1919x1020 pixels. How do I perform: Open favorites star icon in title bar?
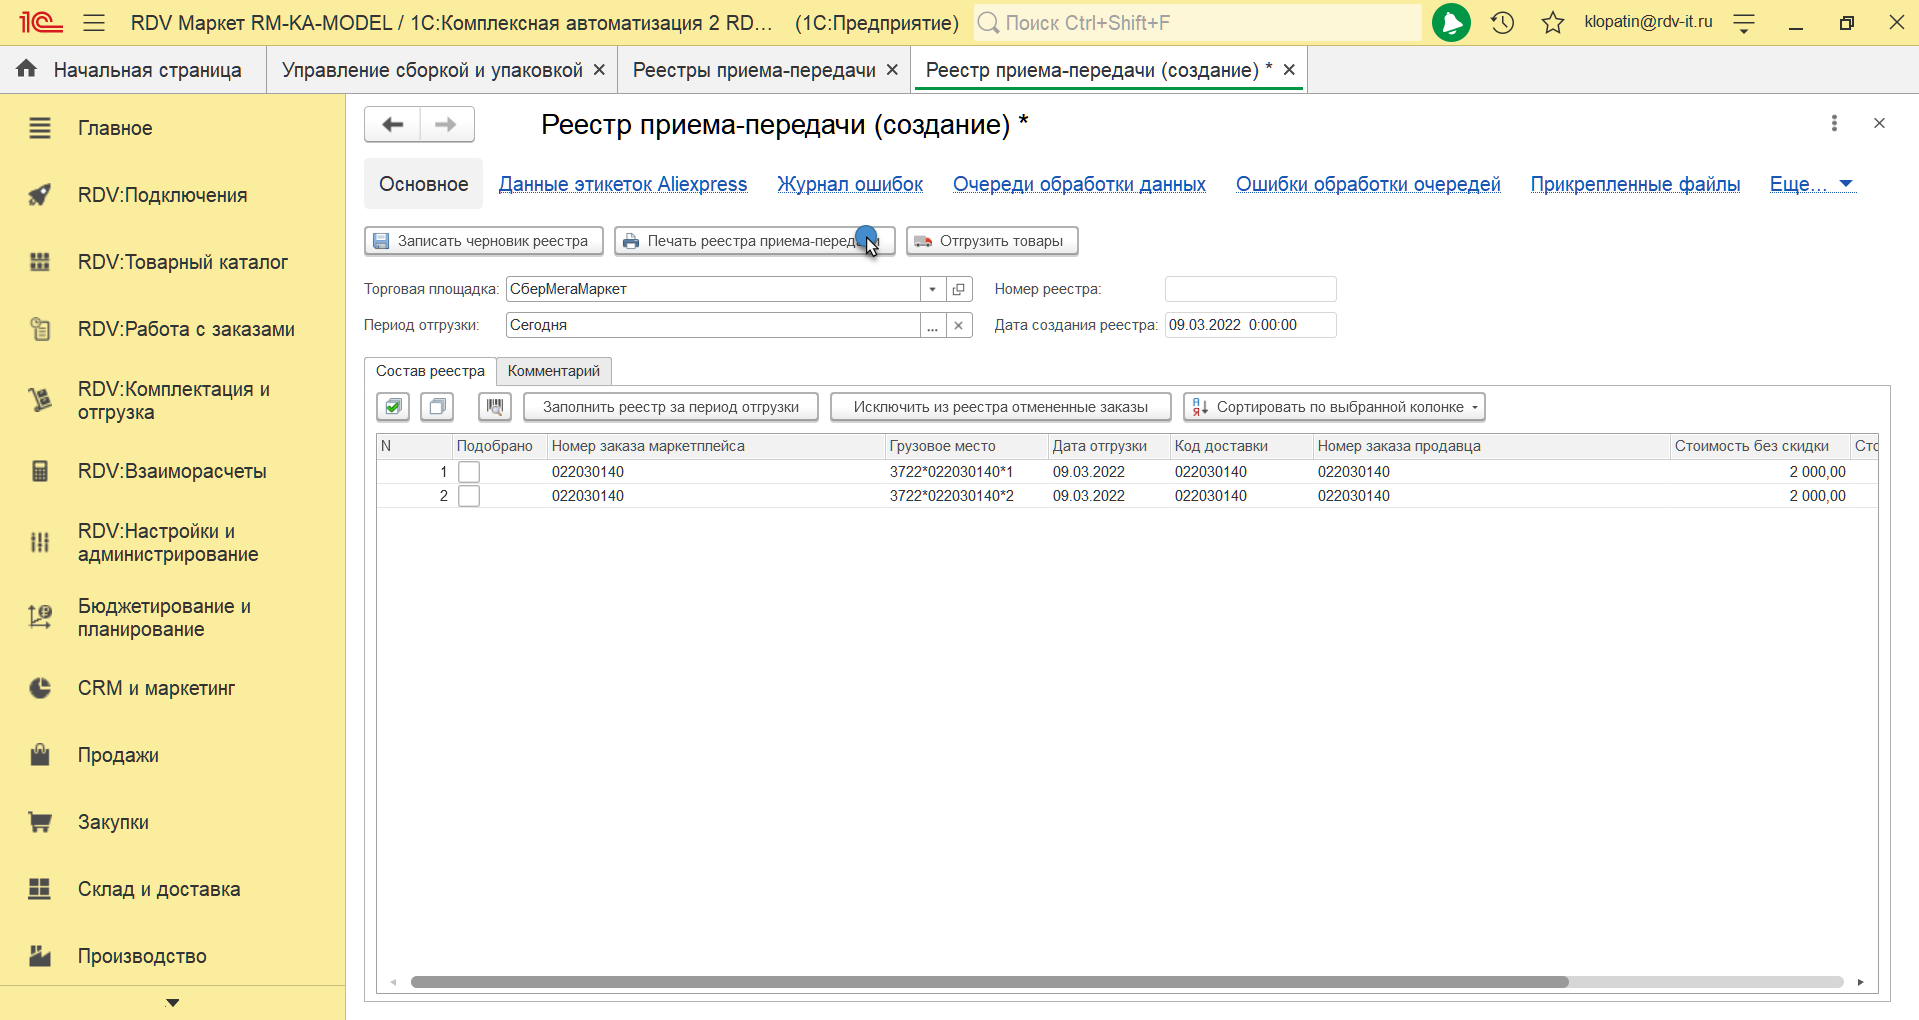[1552, 23]
